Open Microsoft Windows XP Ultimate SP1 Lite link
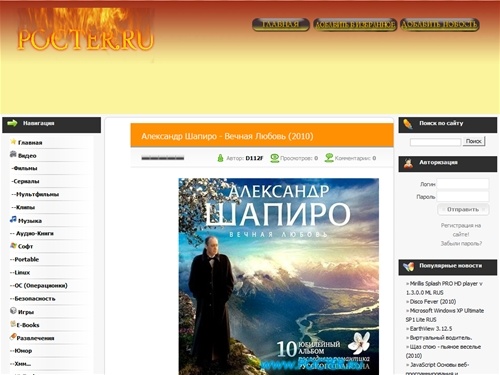This screenshot has width=500, height=375. point(445,315)
